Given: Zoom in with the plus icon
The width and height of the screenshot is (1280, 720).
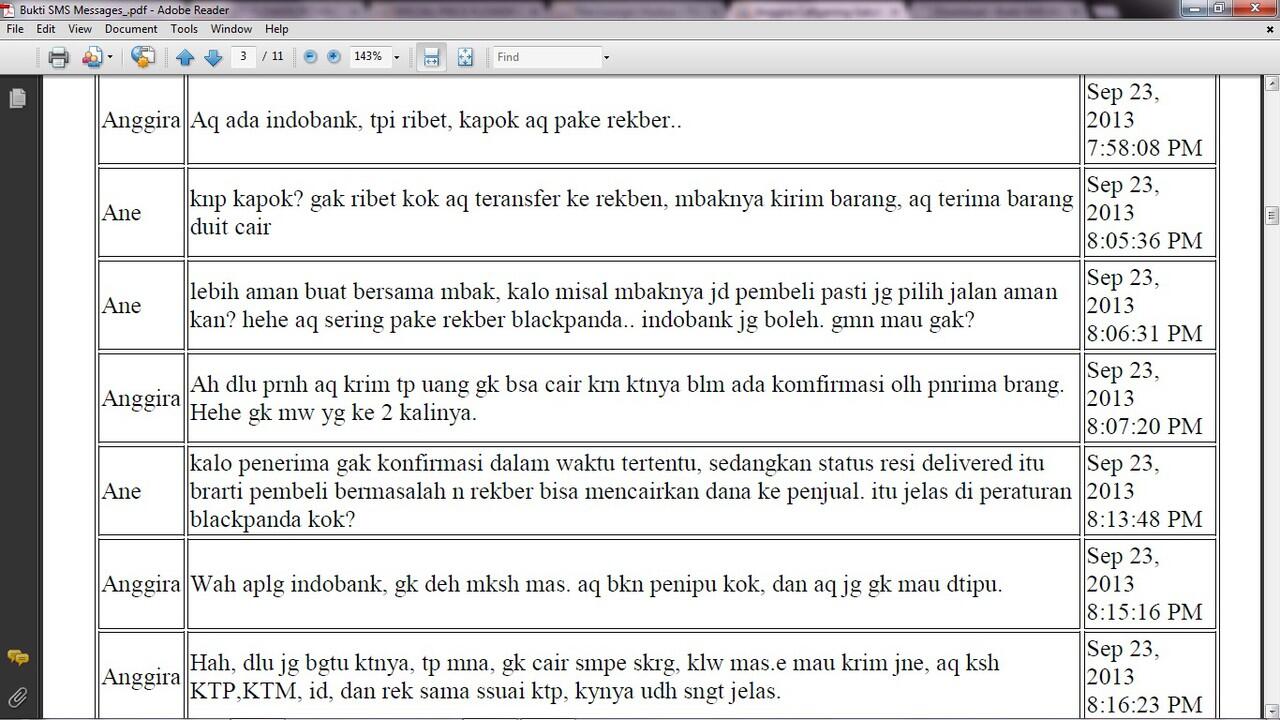Looking at the screenshot, I should click(x=334, y=57).
